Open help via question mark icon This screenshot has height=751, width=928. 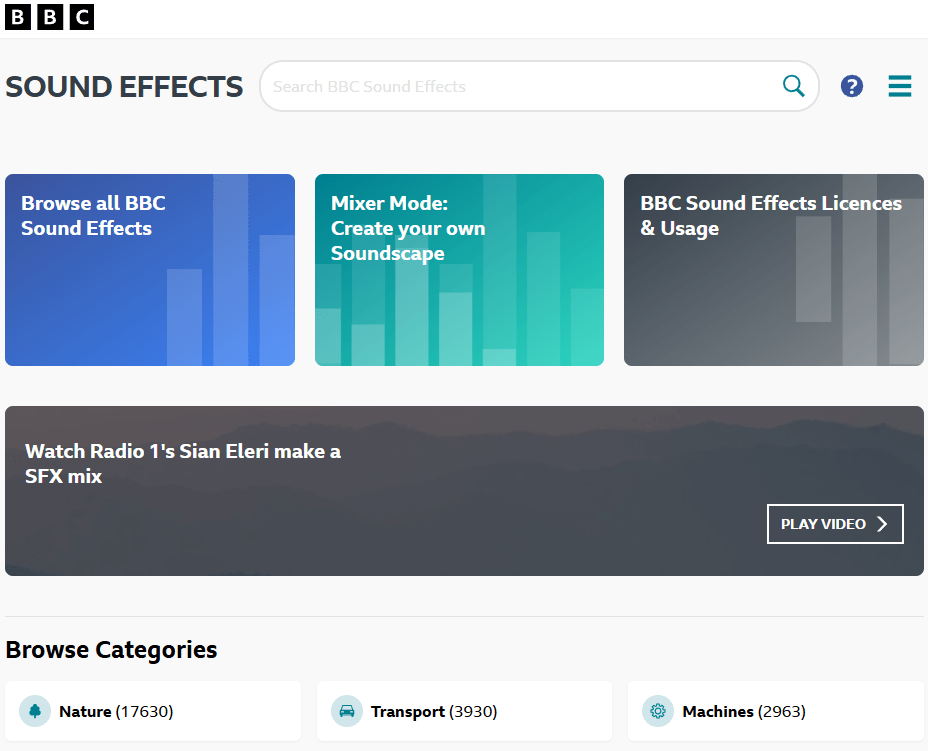852,86
